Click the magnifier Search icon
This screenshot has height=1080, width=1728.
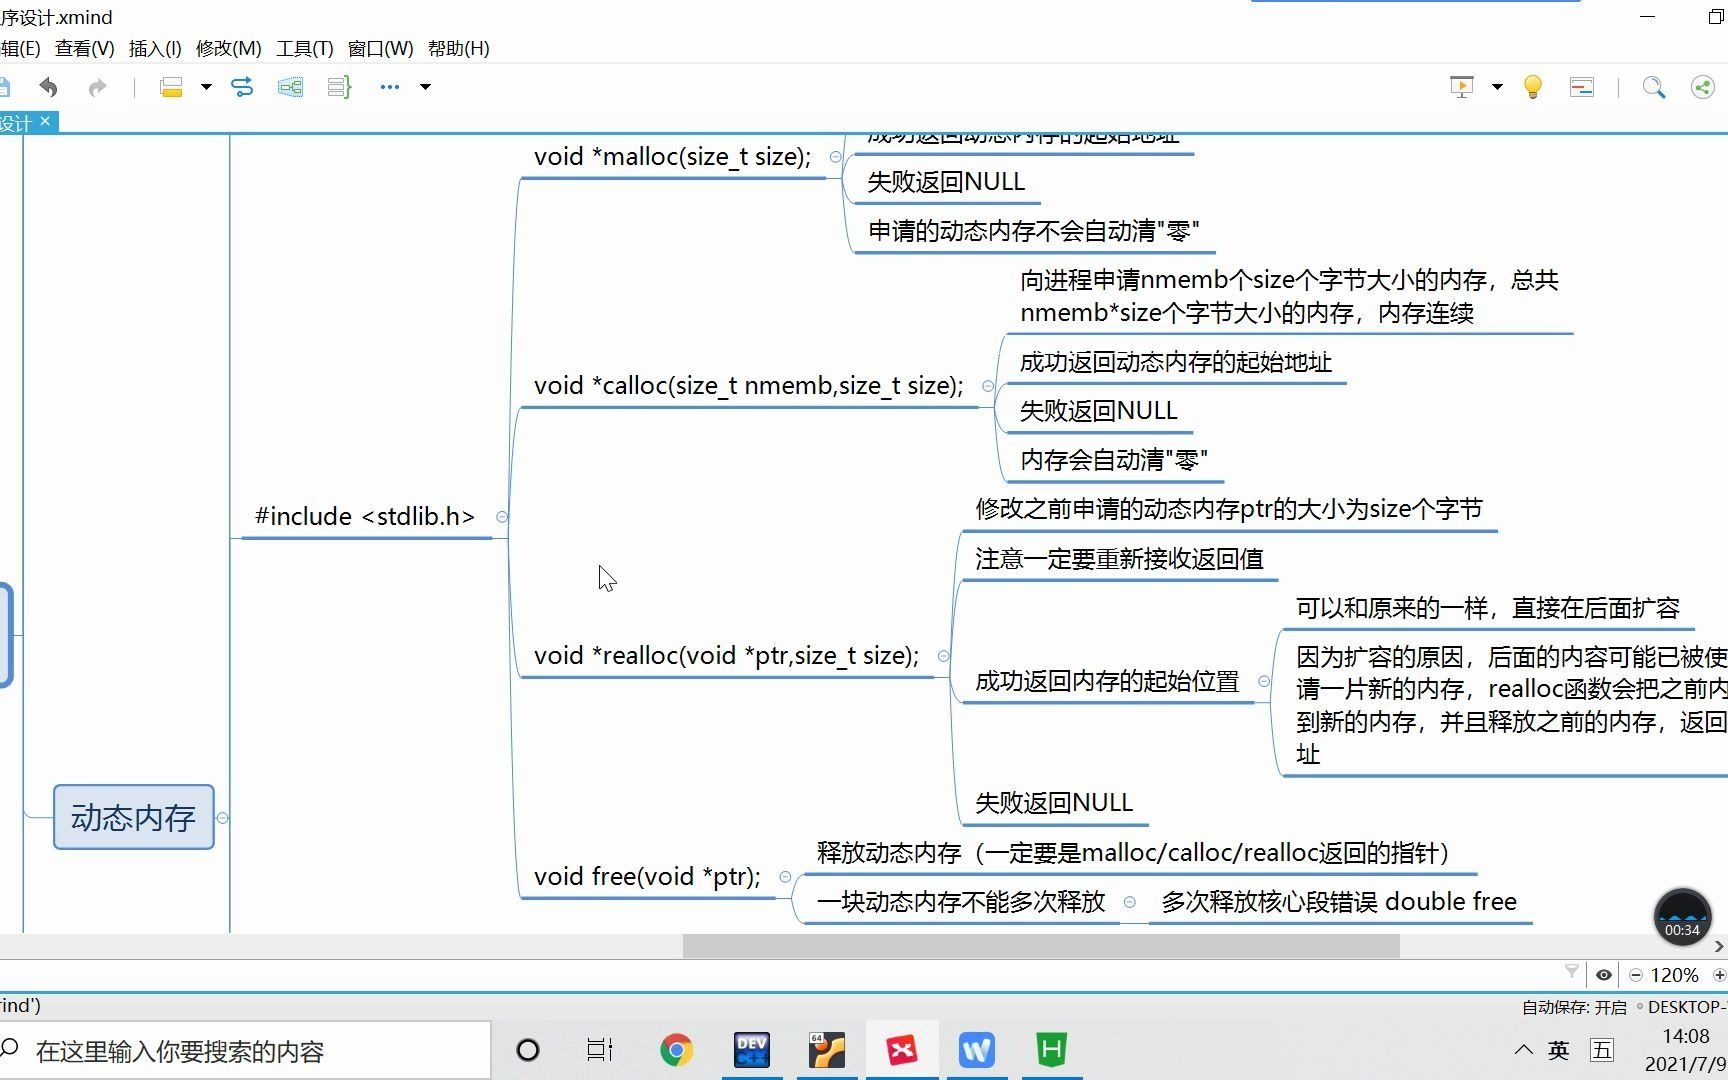pyautogui.click(x=1654, y=87)
